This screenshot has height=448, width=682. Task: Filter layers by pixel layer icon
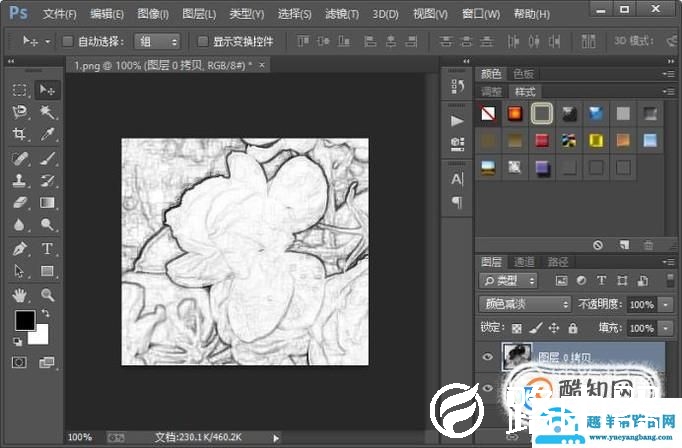[562, 281]
